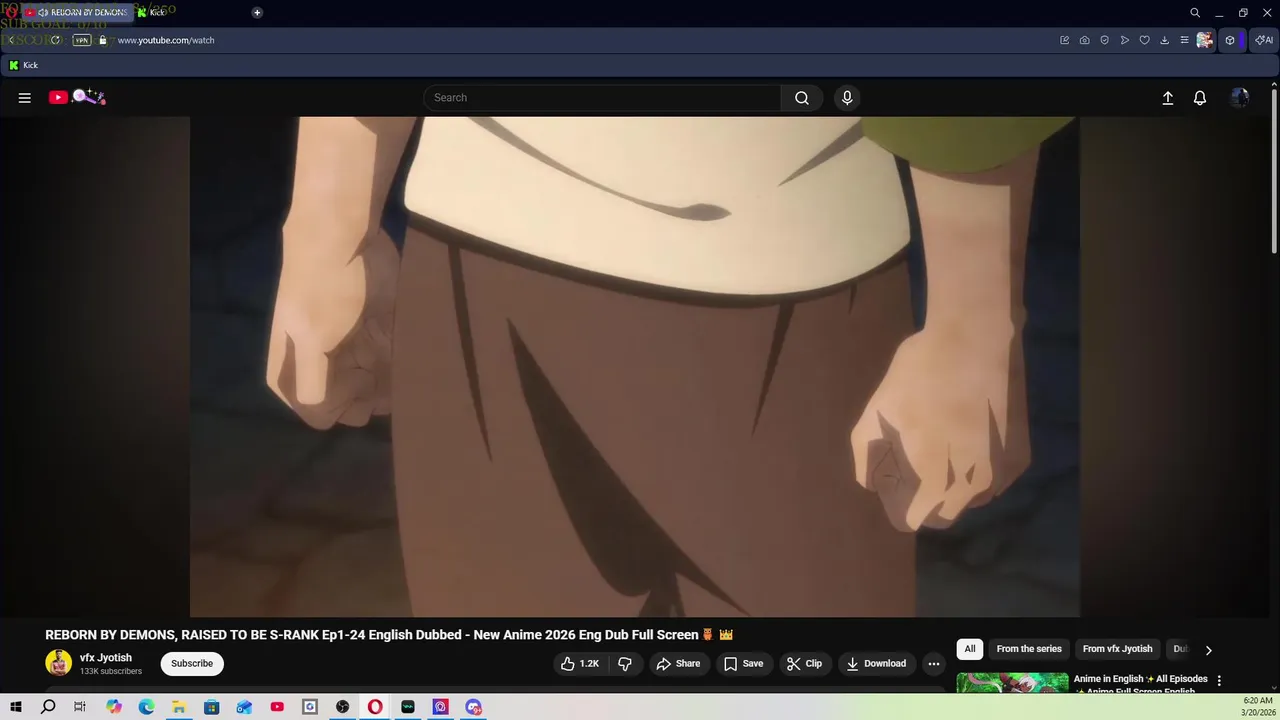
Task: Open the privacy shield ad blocker
Action: click(1105, 40)
